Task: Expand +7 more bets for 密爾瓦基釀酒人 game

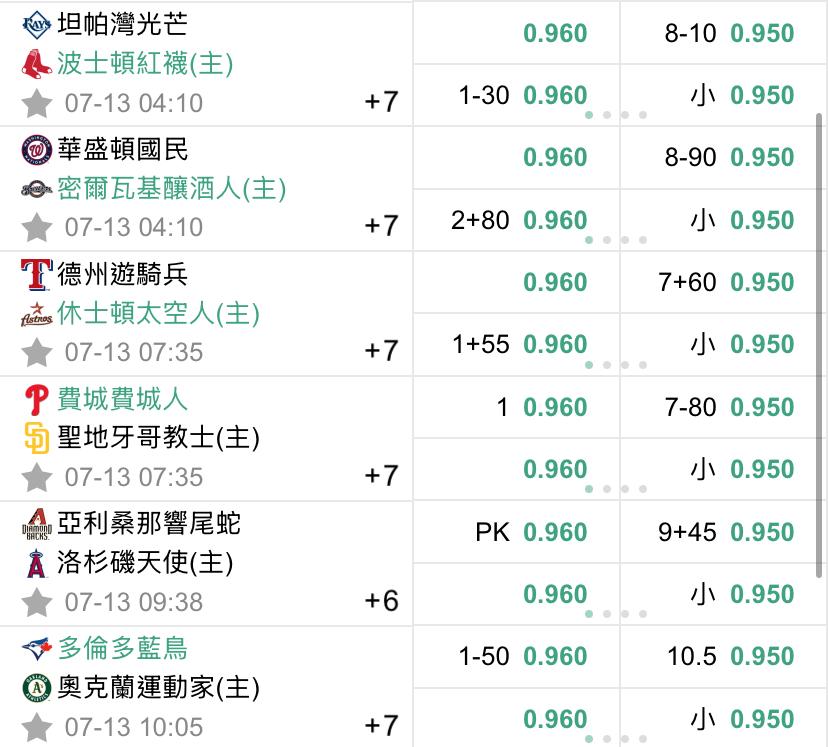Action: (381, 226)
